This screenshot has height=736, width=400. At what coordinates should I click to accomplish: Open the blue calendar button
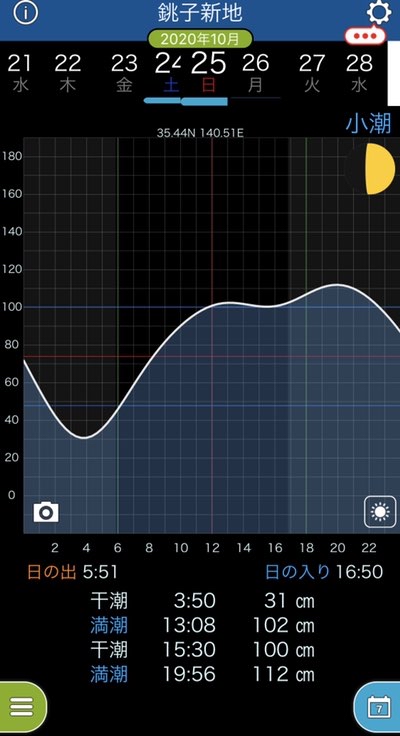click(x=378, y=707)
